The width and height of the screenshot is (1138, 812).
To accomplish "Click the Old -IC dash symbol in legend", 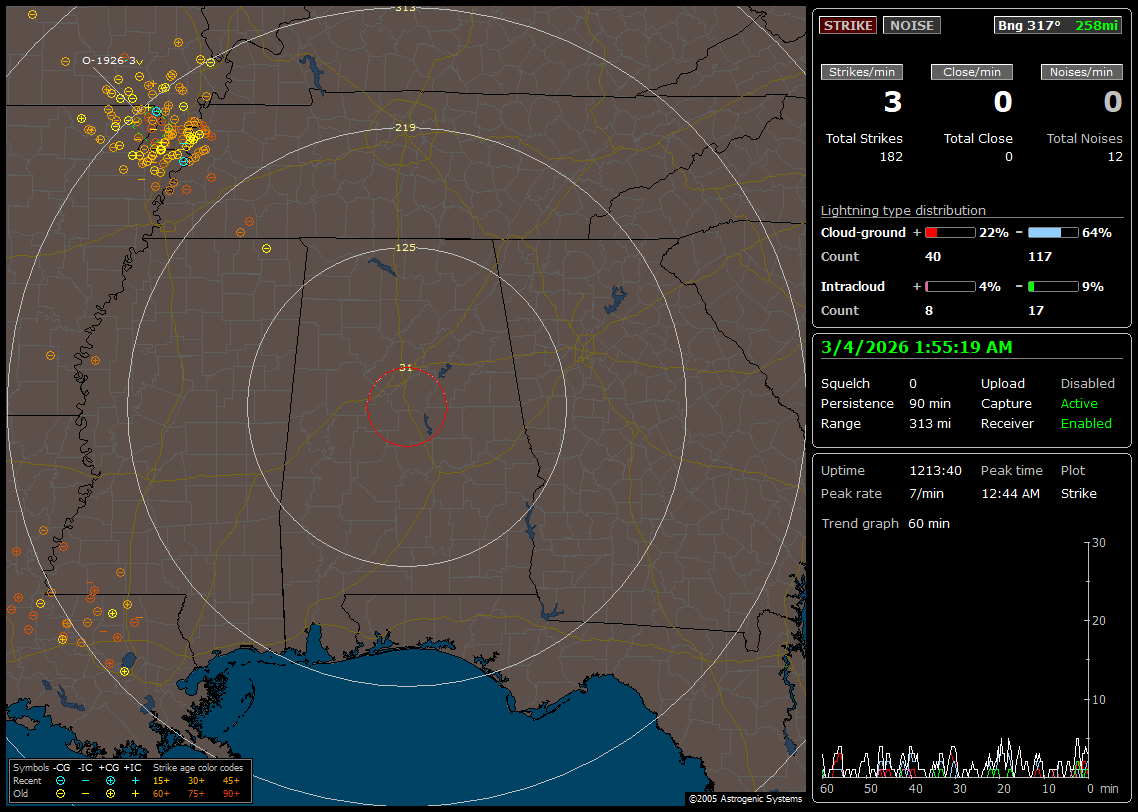I will click(x=85, y=793).
